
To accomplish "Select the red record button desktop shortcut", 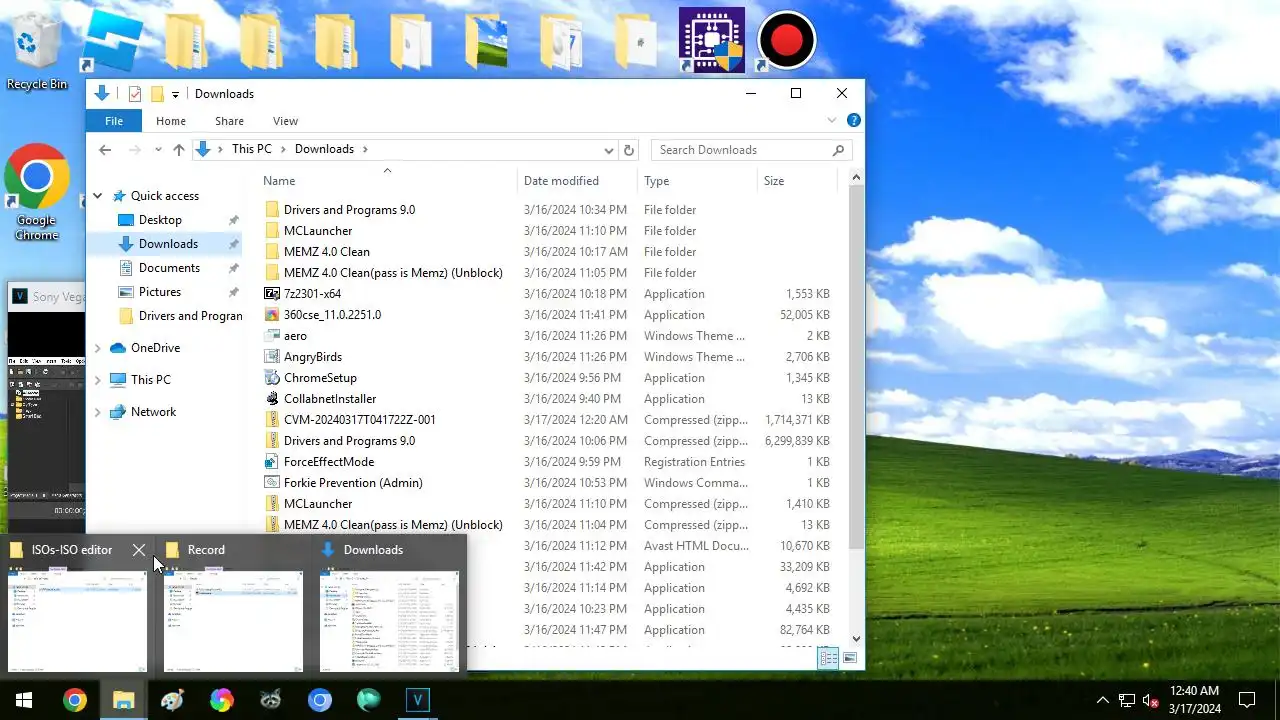I will click(786, 40).
